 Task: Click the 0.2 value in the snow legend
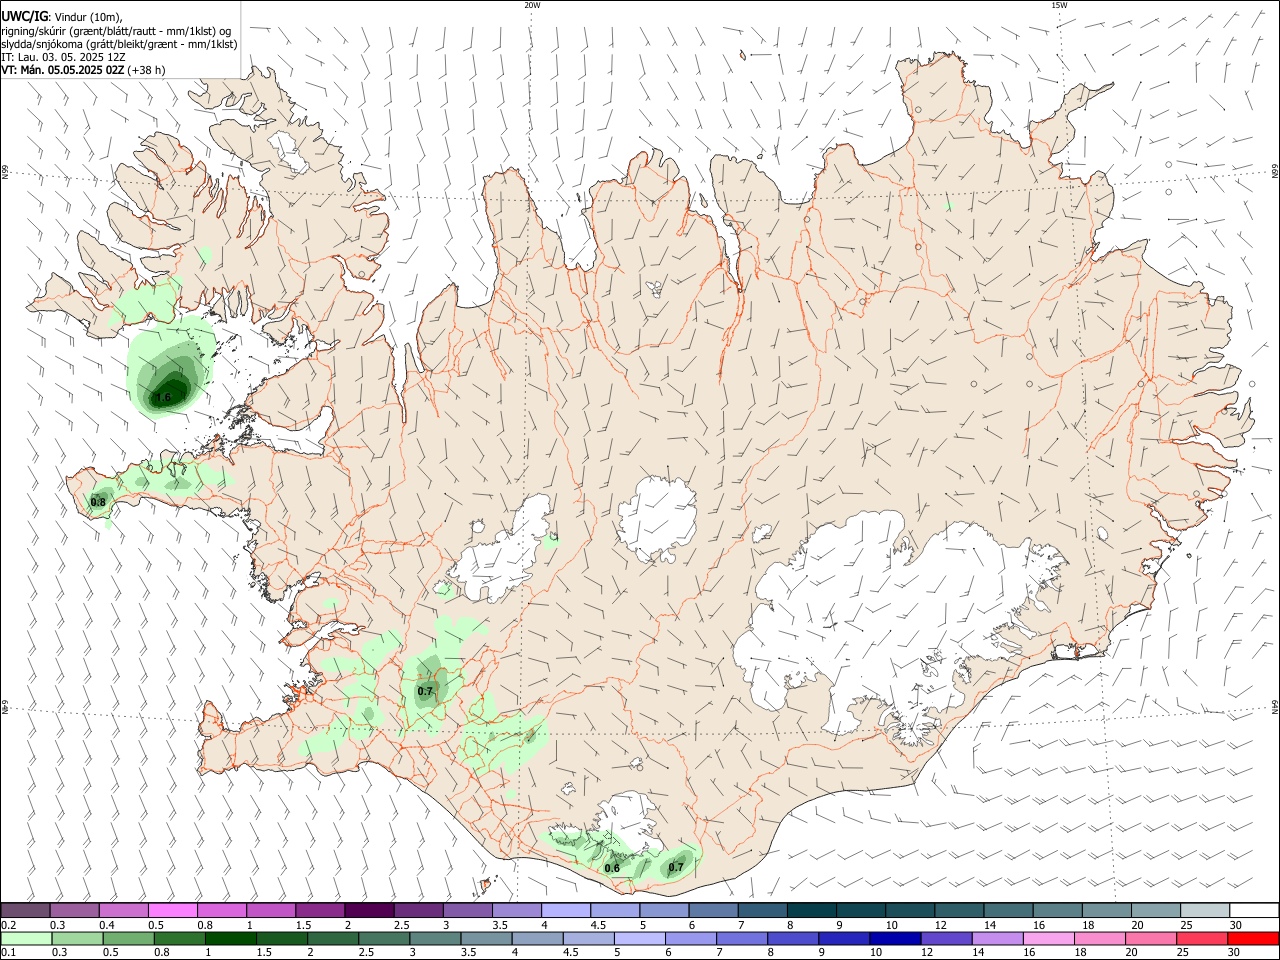8,925
